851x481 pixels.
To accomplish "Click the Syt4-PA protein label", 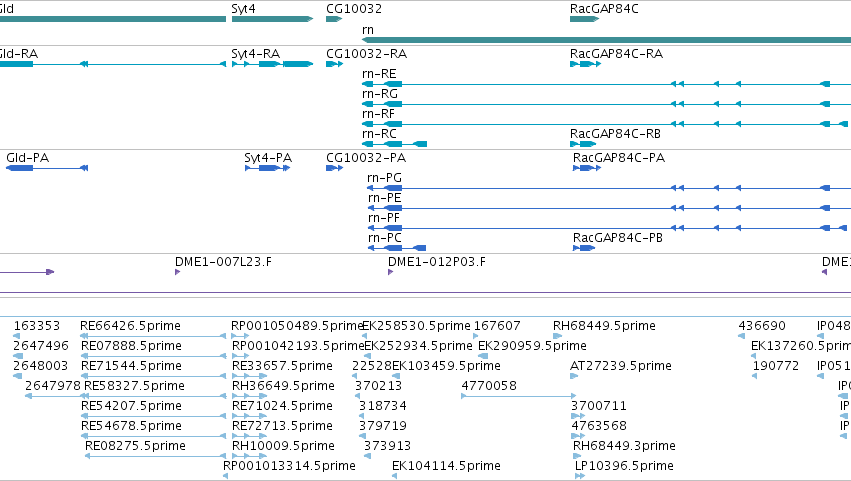I will coord(268,158).
